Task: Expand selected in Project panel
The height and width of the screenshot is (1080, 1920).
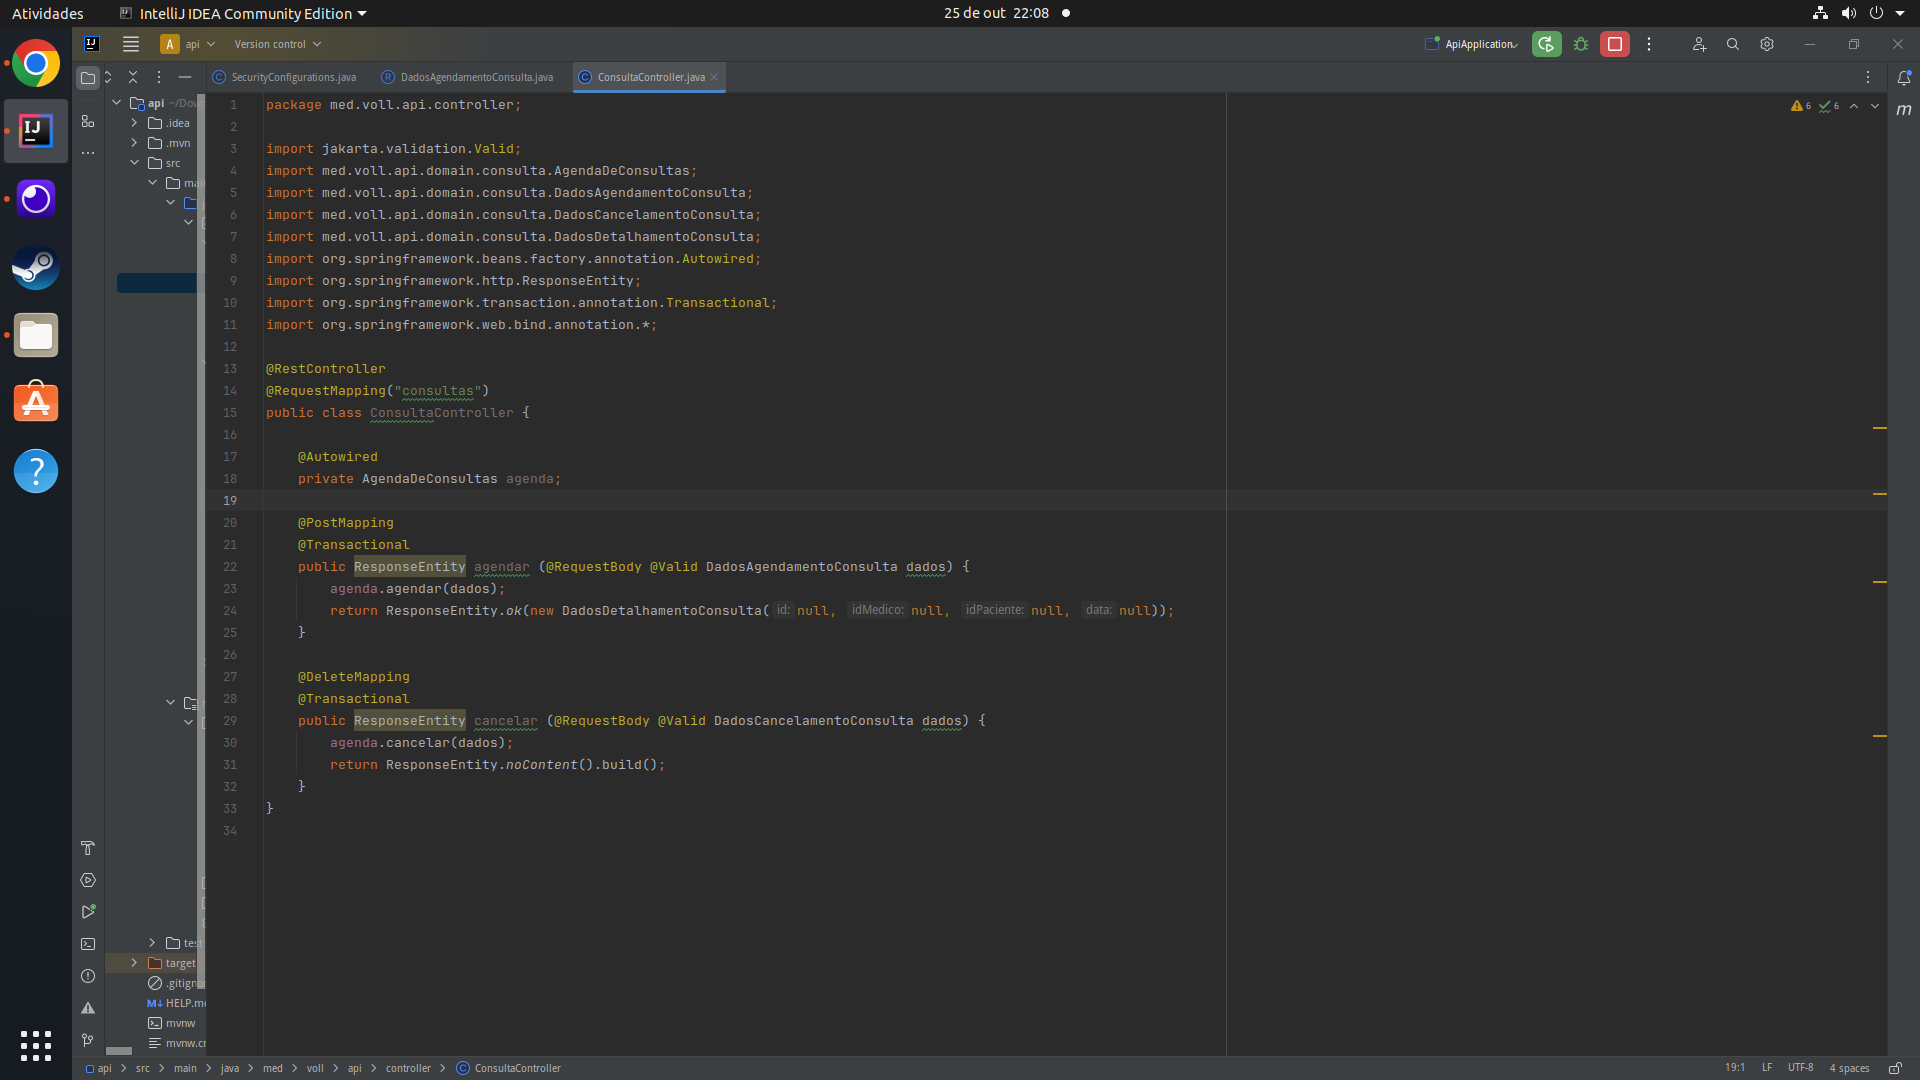Action: [108, 77]
